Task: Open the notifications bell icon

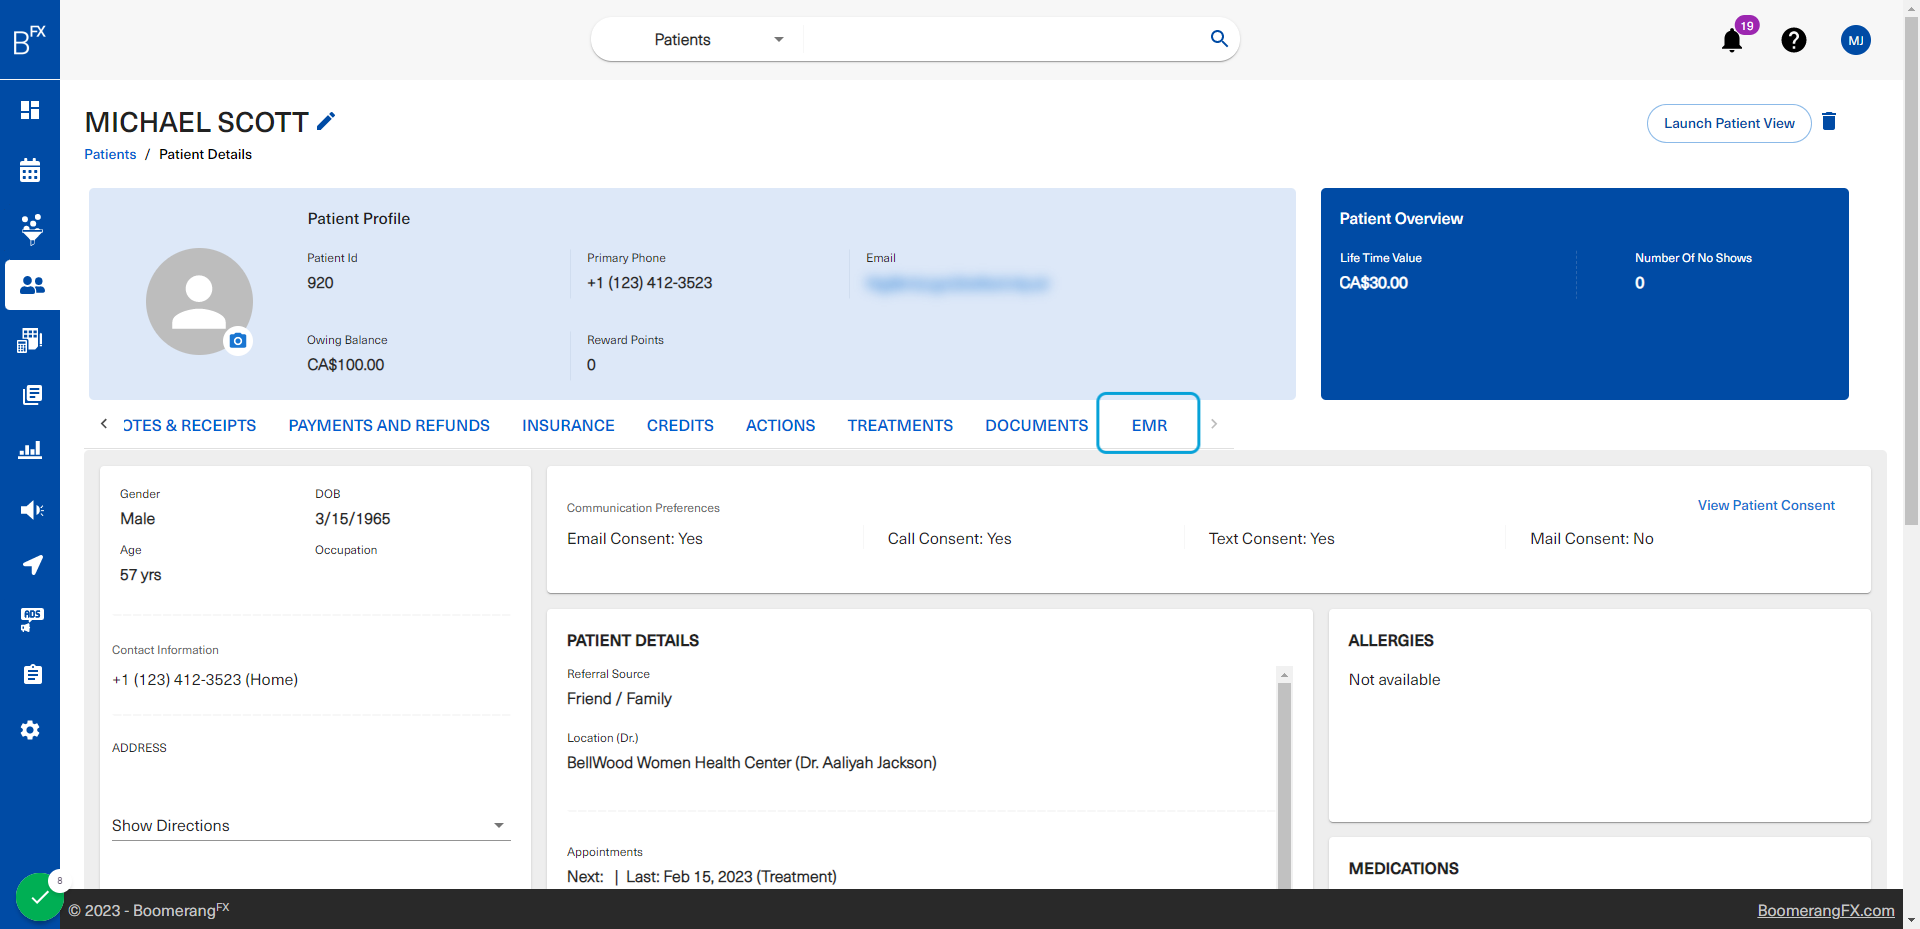Action: (1732, 40)
